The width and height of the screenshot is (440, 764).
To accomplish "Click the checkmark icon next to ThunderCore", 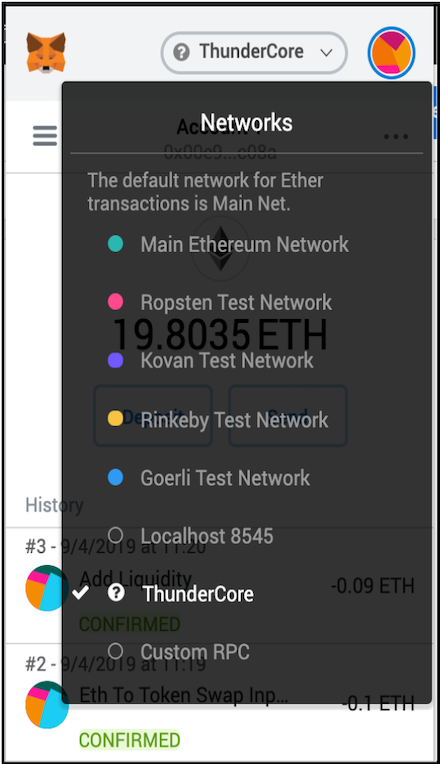I will point(80,592).
